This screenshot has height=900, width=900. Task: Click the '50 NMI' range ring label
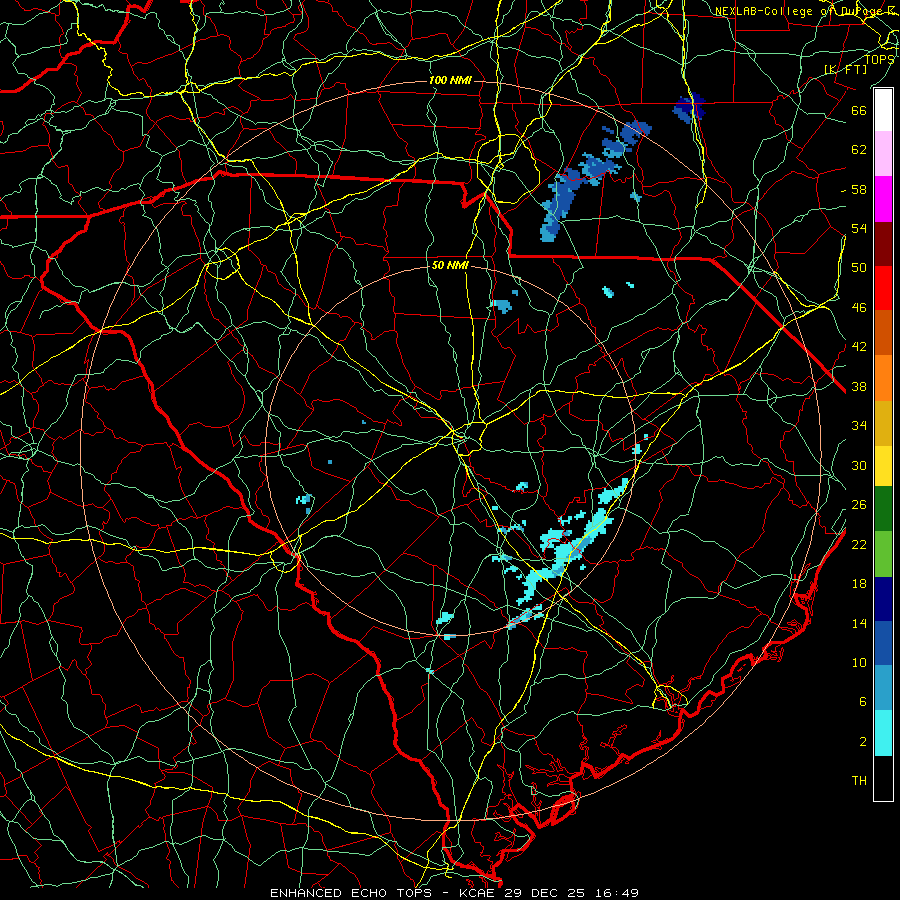451,265
